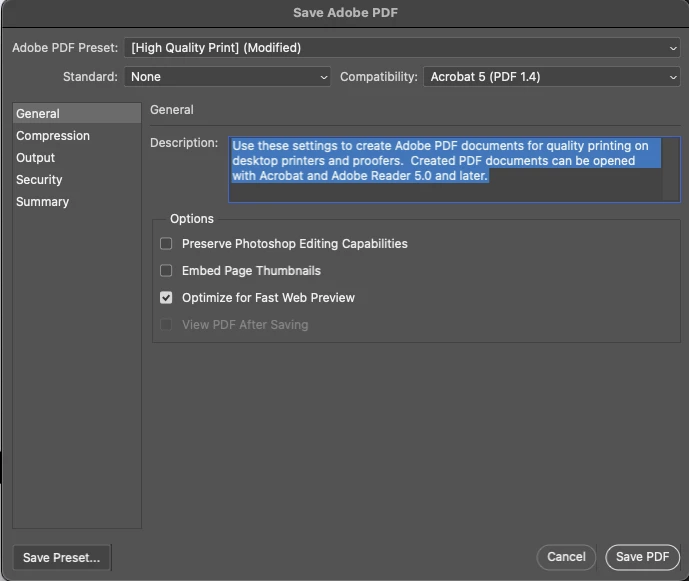The image size is (689, 581).
Task: View the Summary section
Action: tap(77, 202)
